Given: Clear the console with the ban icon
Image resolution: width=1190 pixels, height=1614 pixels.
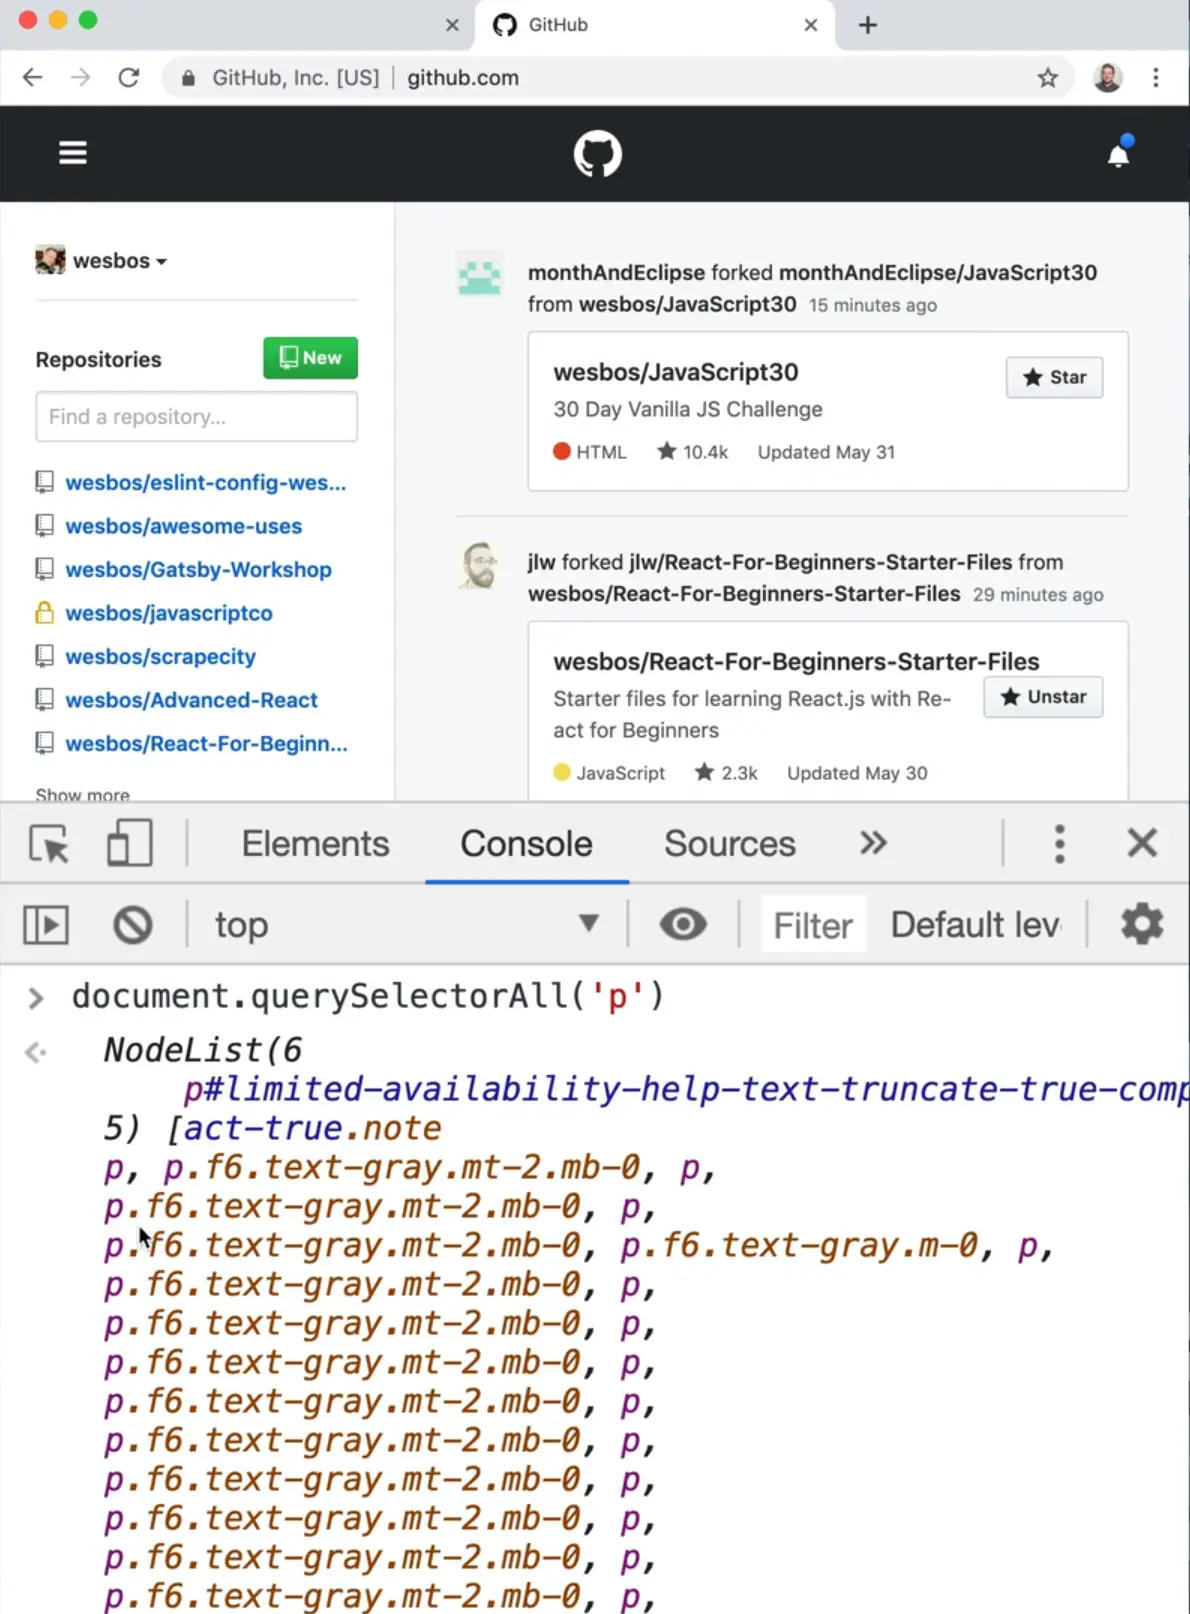Looking at the screenshot, I should coord(132,925).
